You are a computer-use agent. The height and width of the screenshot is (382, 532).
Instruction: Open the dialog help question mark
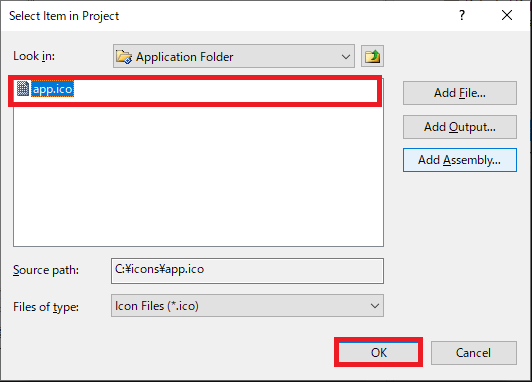(462, 15)
